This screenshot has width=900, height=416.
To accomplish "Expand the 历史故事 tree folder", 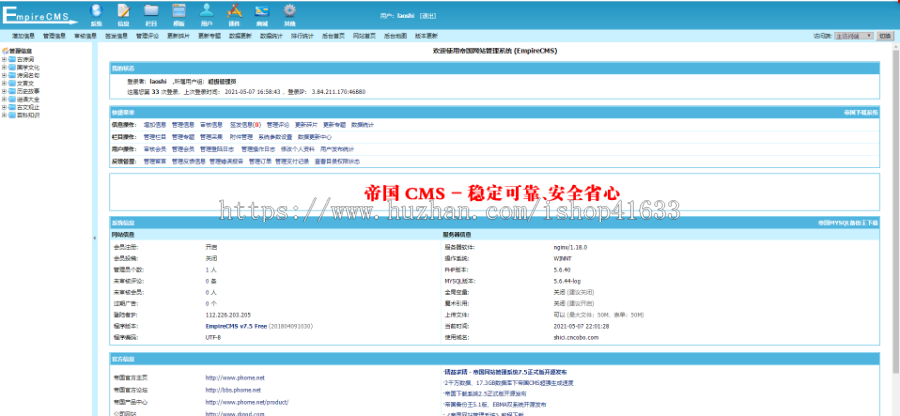I will [4, 90].
